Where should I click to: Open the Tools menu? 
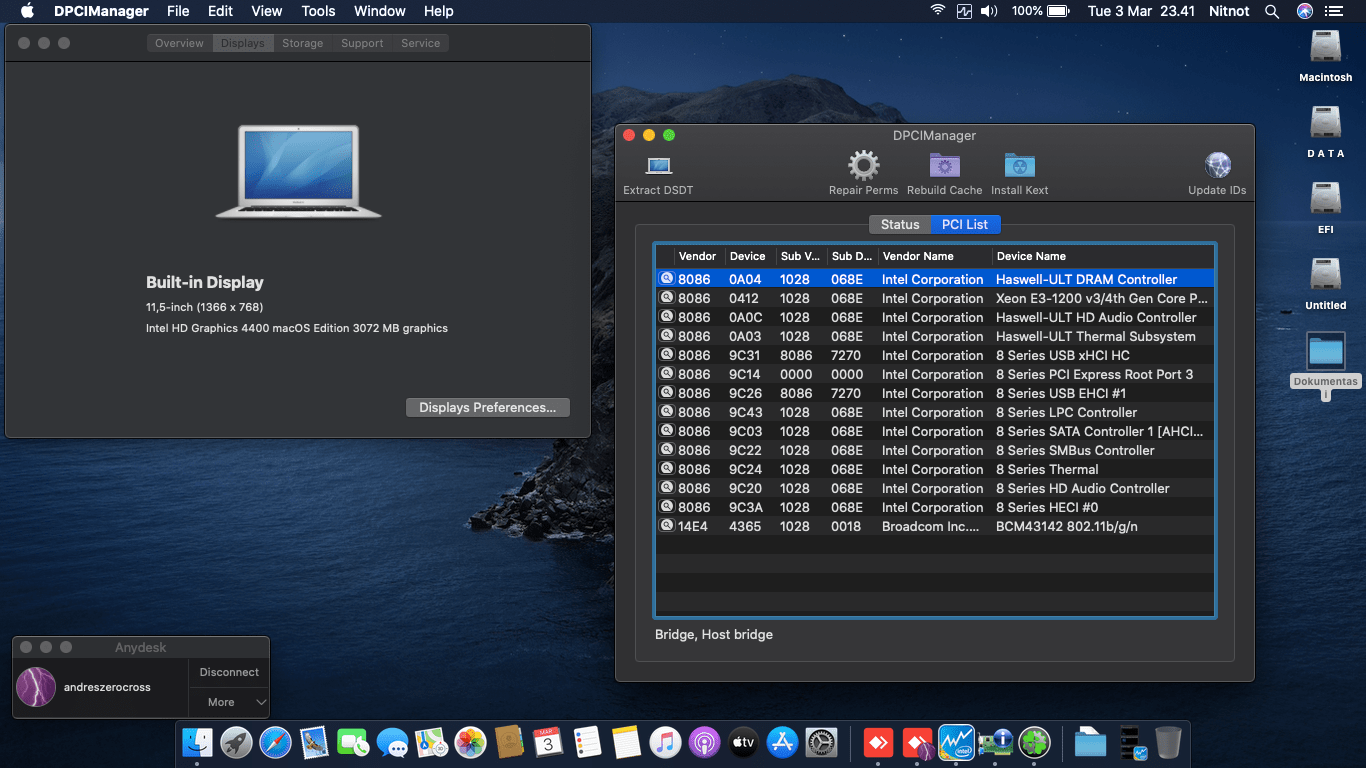tap(318, 11)
